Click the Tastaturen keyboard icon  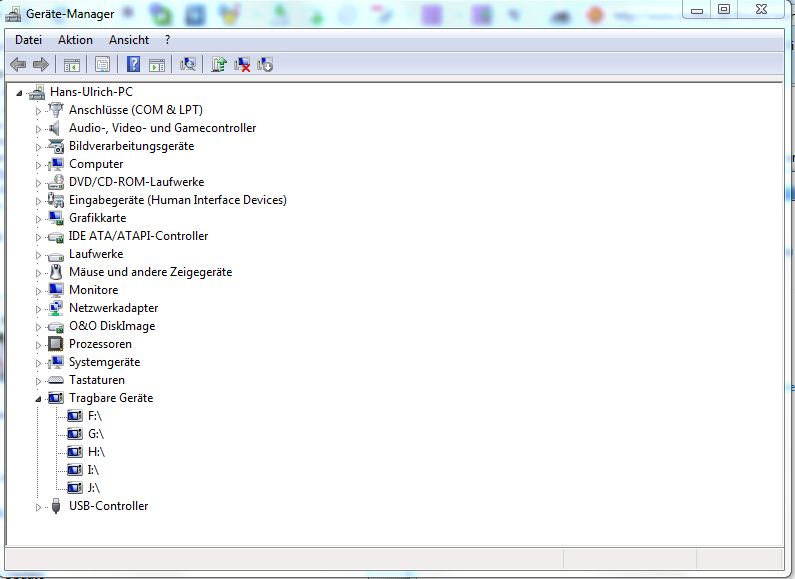[x=56, y=380]
